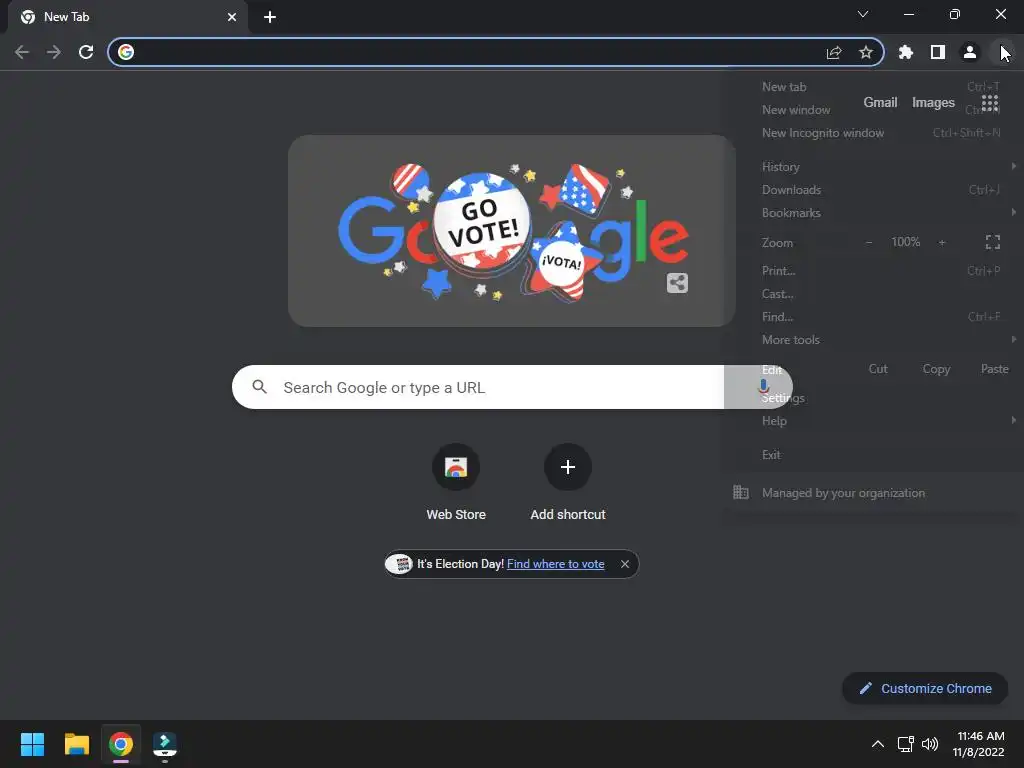
Task: Toggle the side panel icon
Action: coord(938,52)
